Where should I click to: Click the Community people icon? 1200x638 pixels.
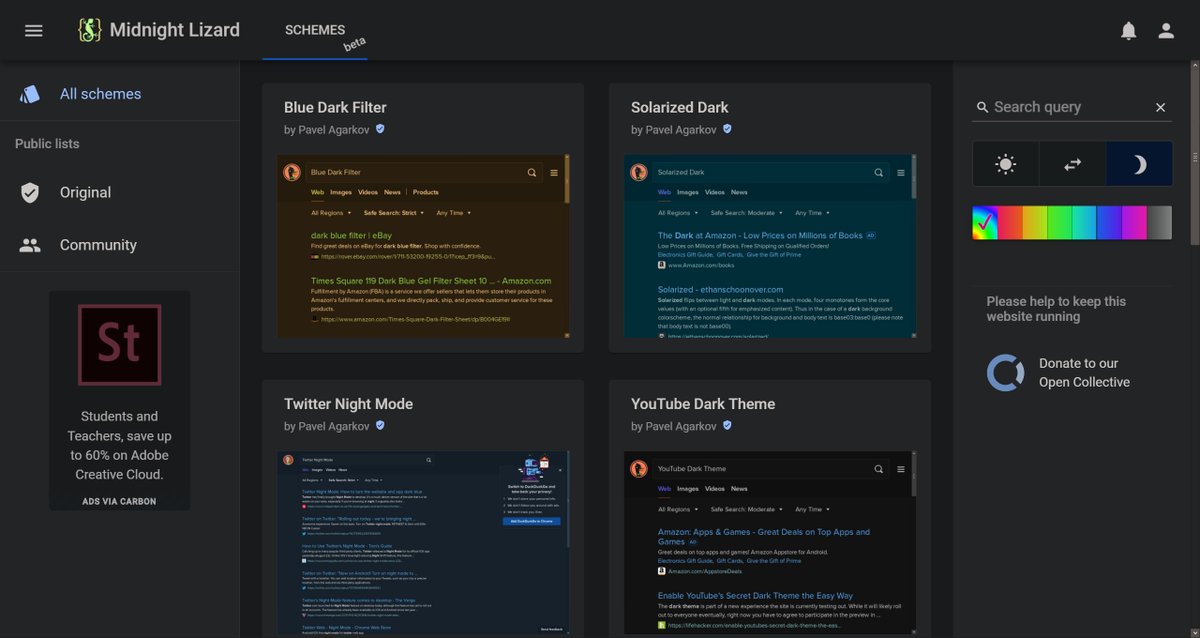point(30,245)
